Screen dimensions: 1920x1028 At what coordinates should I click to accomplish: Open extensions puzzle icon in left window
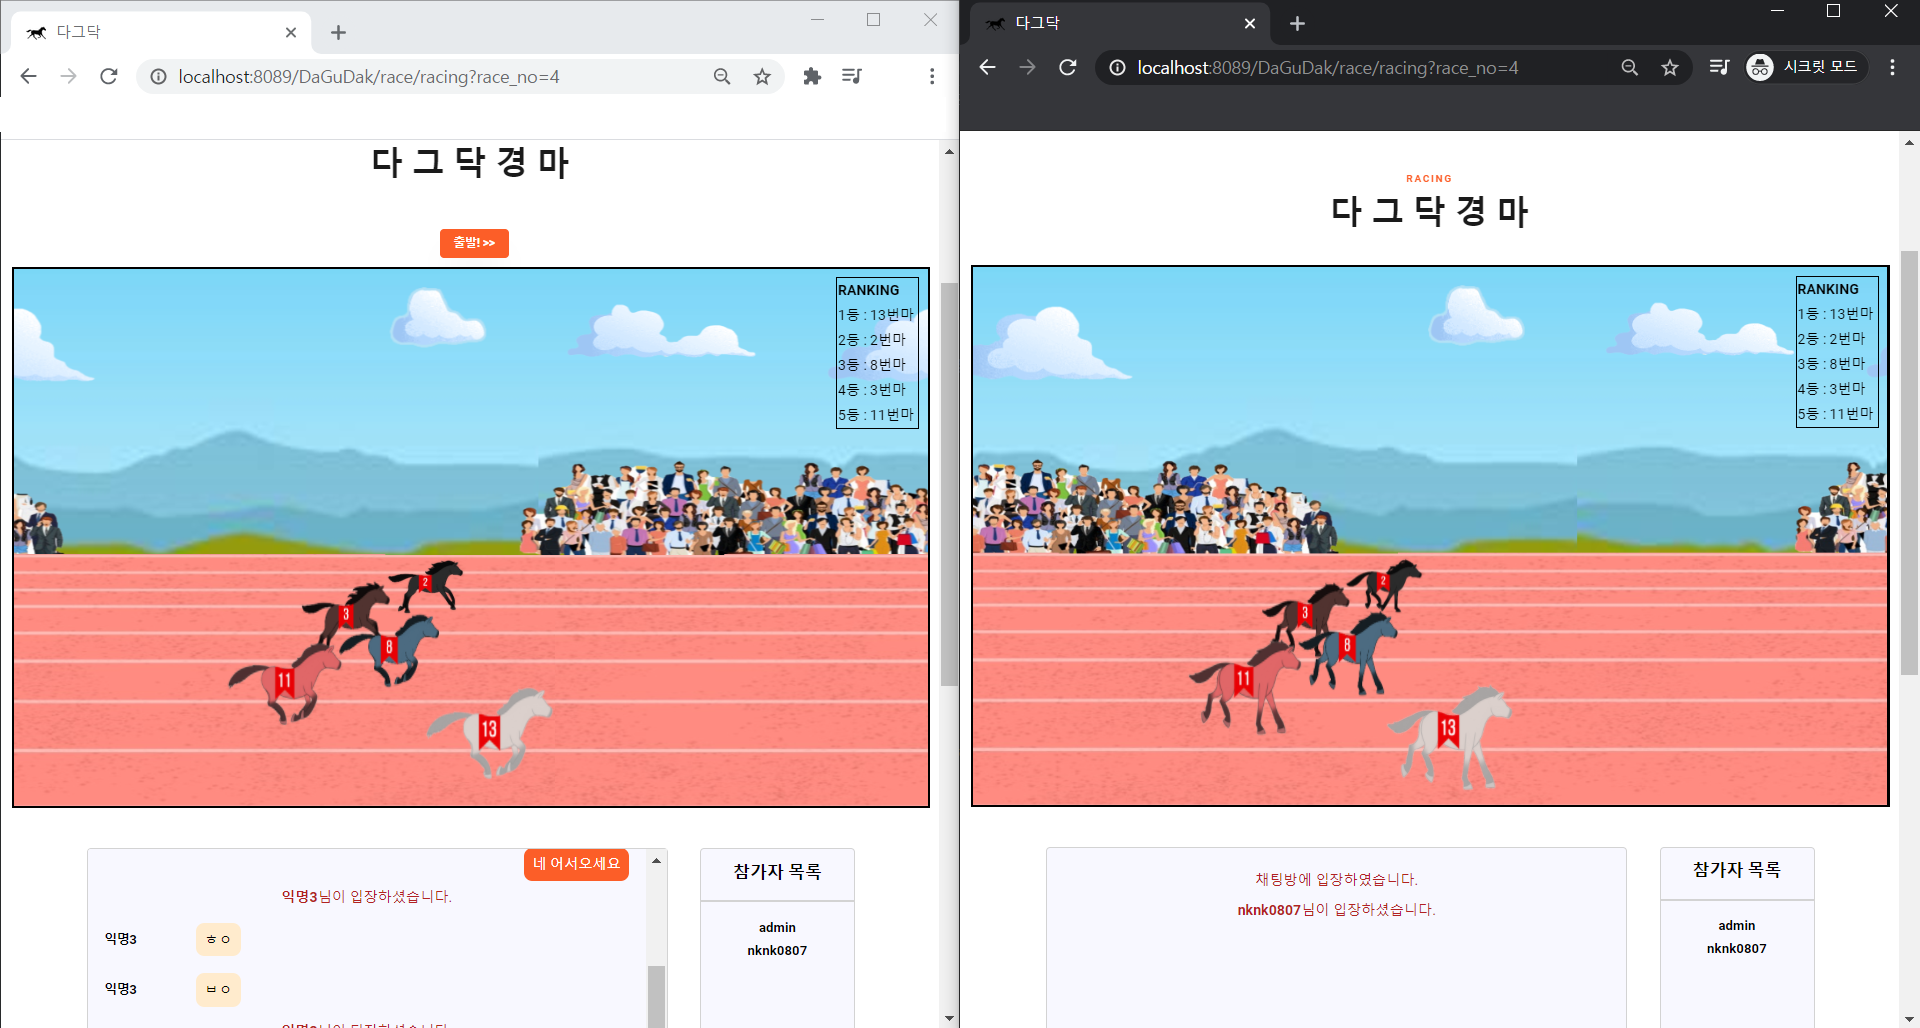(x=812, y=76)
